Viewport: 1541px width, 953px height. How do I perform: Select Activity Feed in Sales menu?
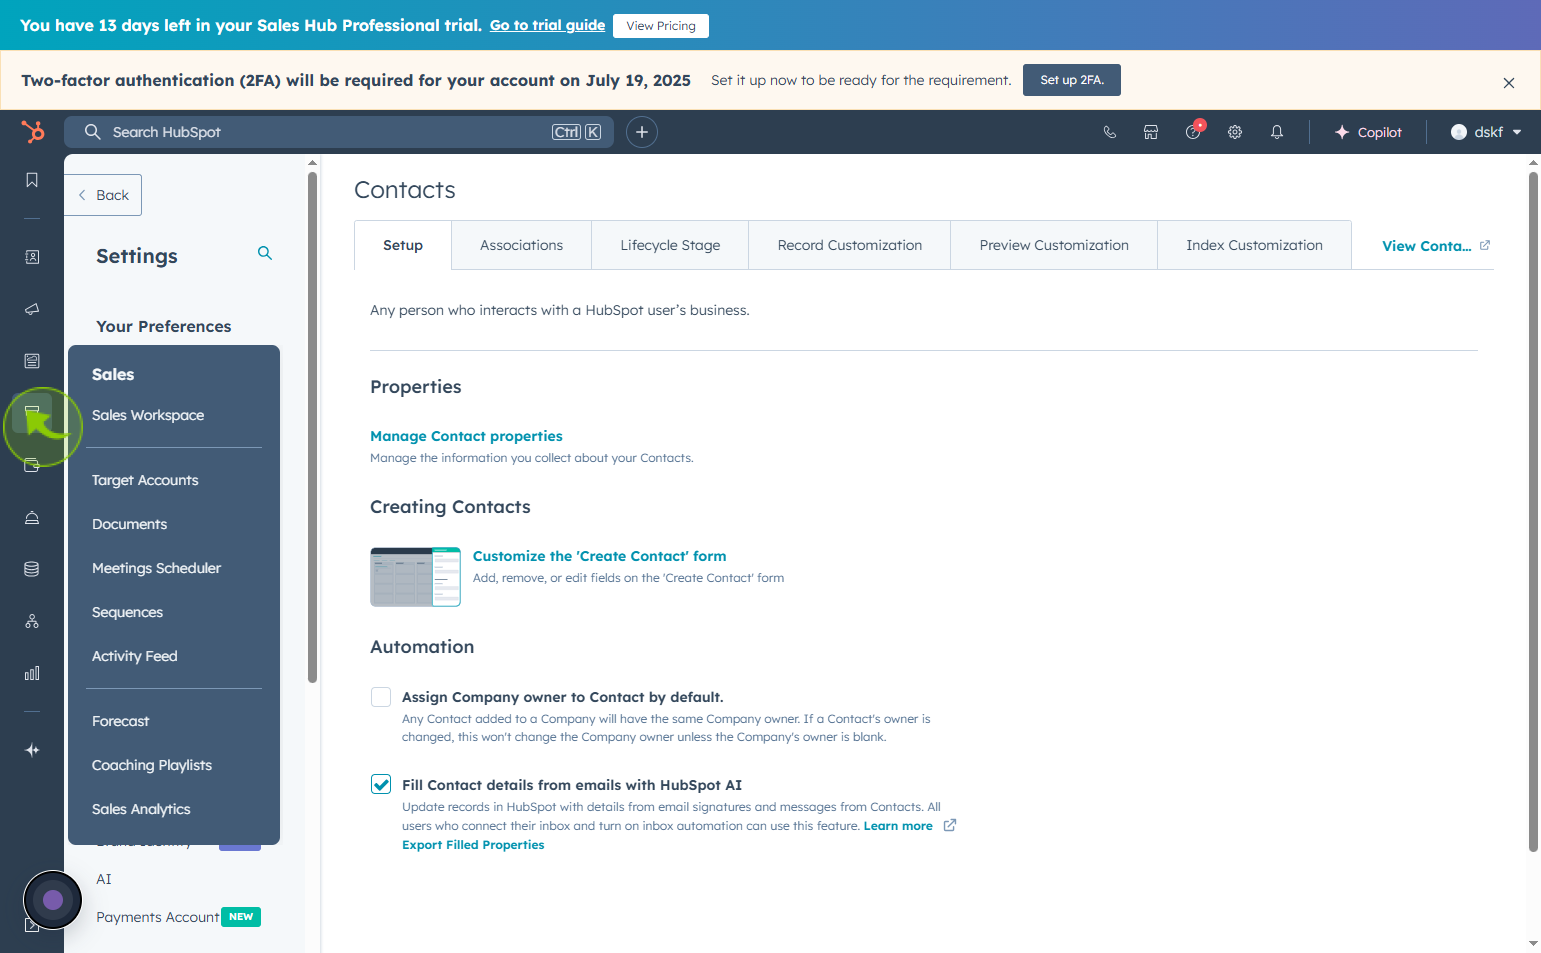click(134, 656)
